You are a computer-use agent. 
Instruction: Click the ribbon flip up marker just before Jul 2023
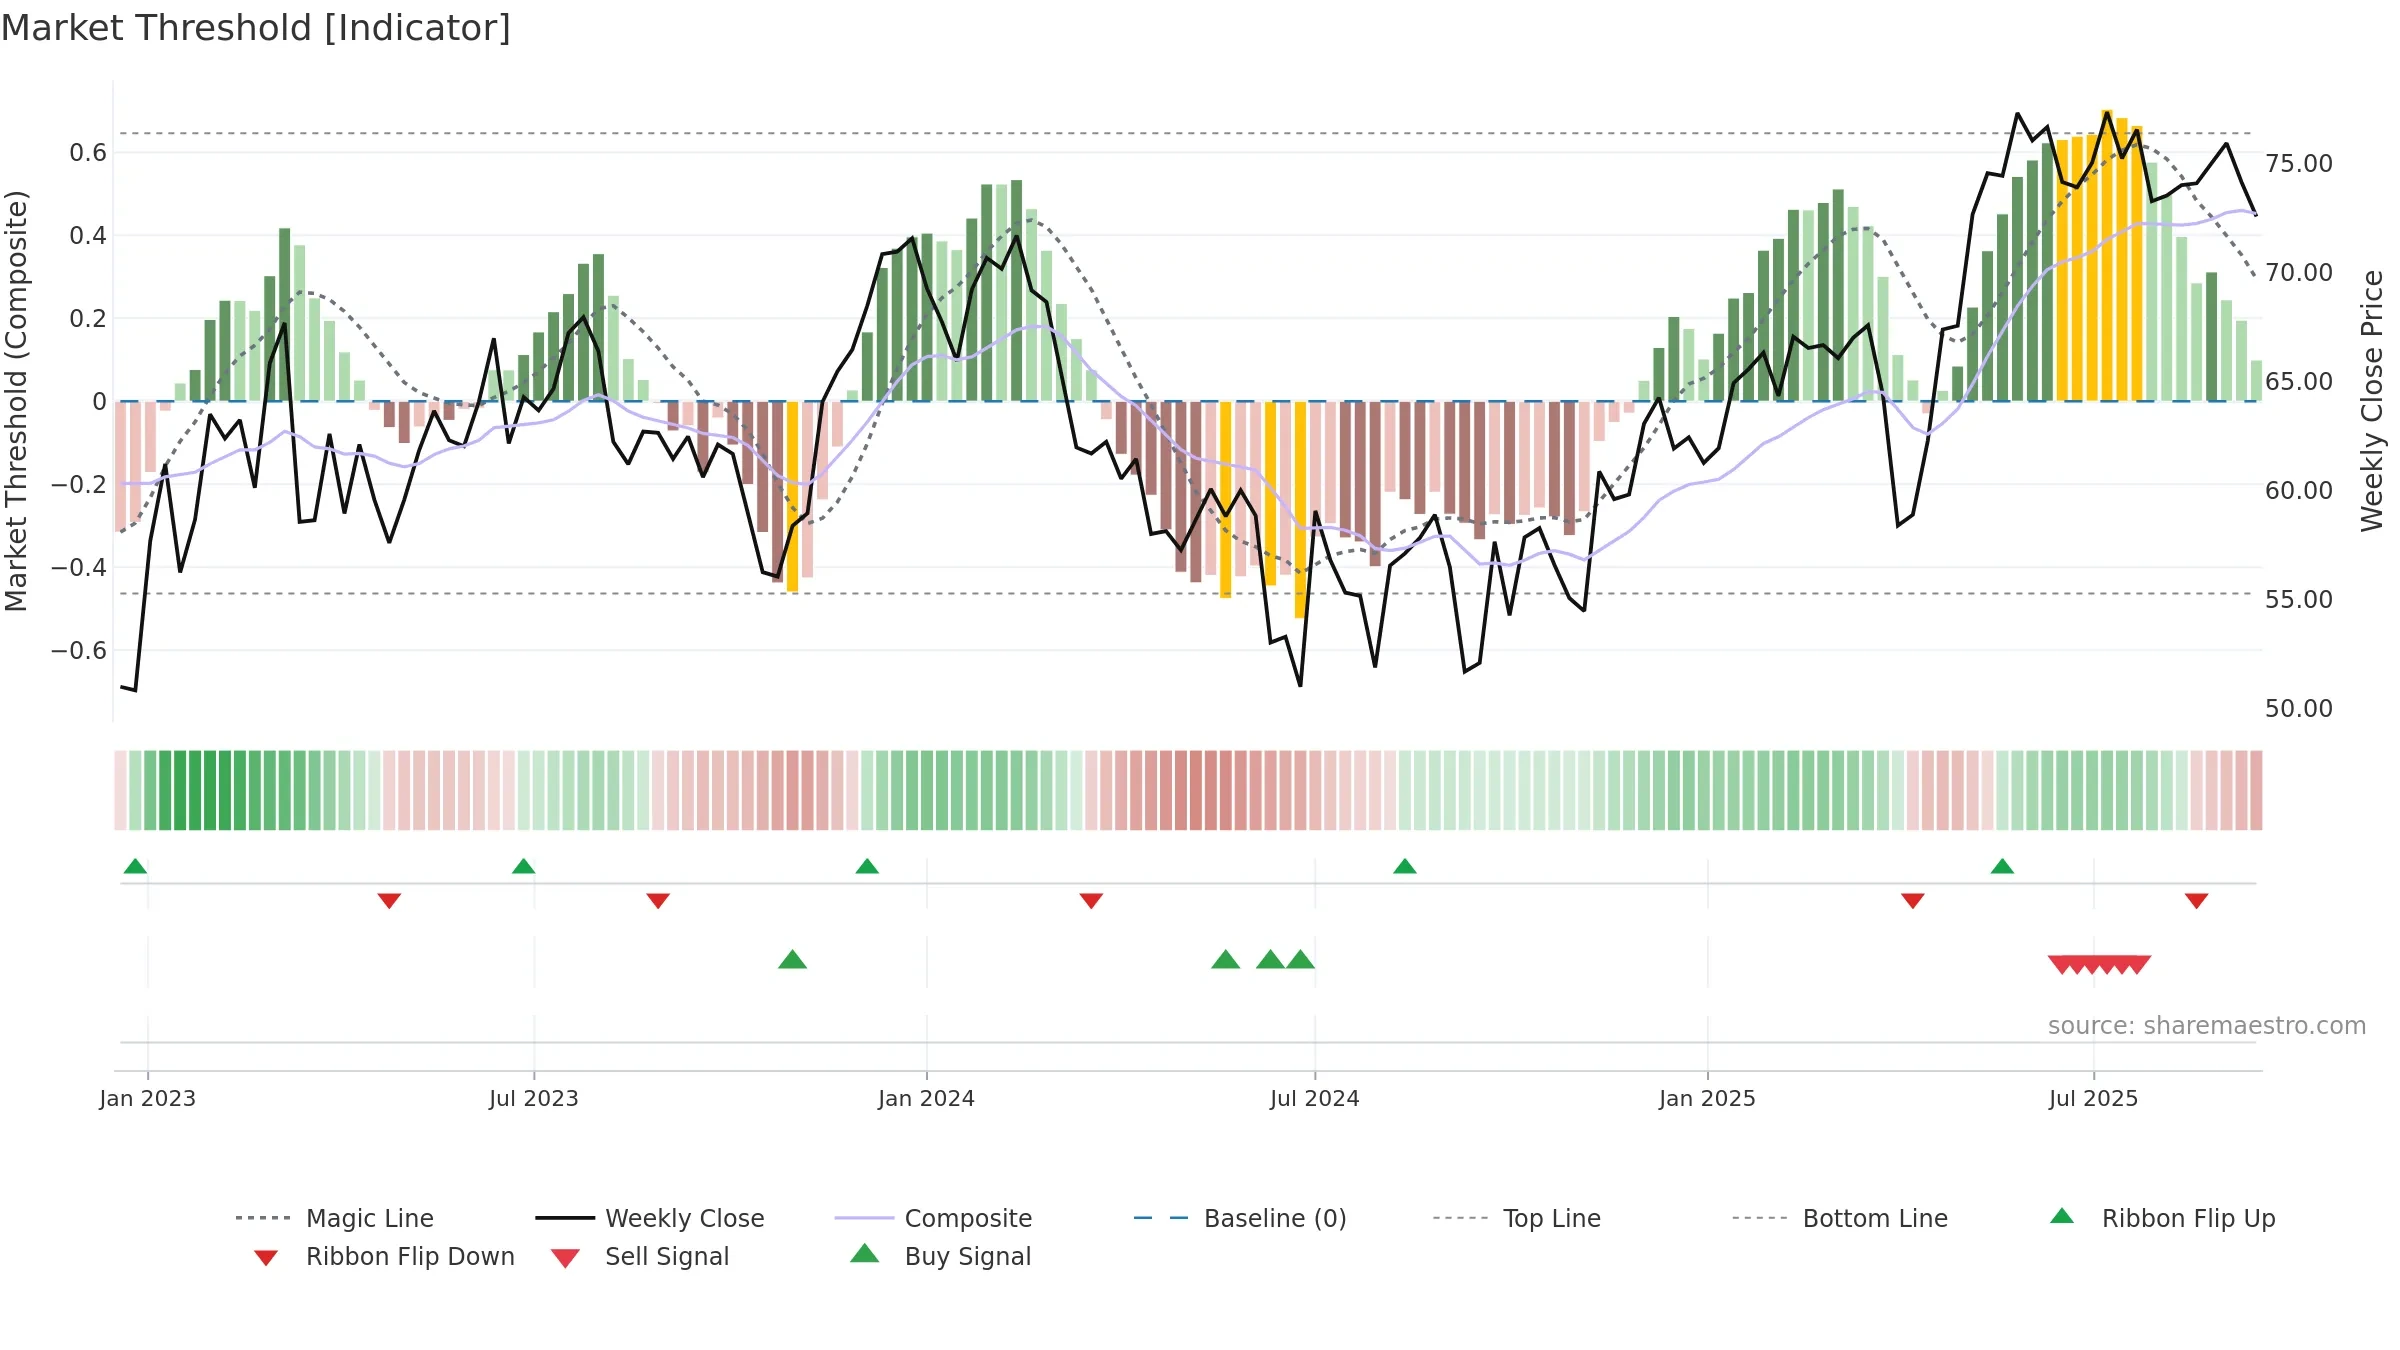523,866
